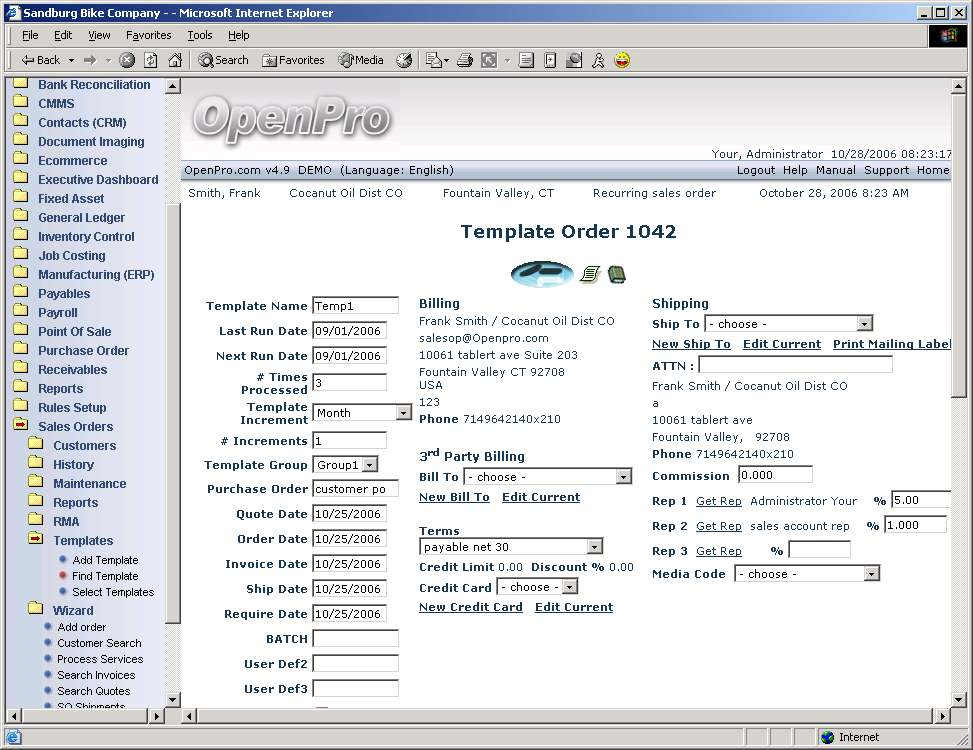Screen dimensions: 973x750
Task: Click the Logout link in header
Action: click(x=756, y=170)
